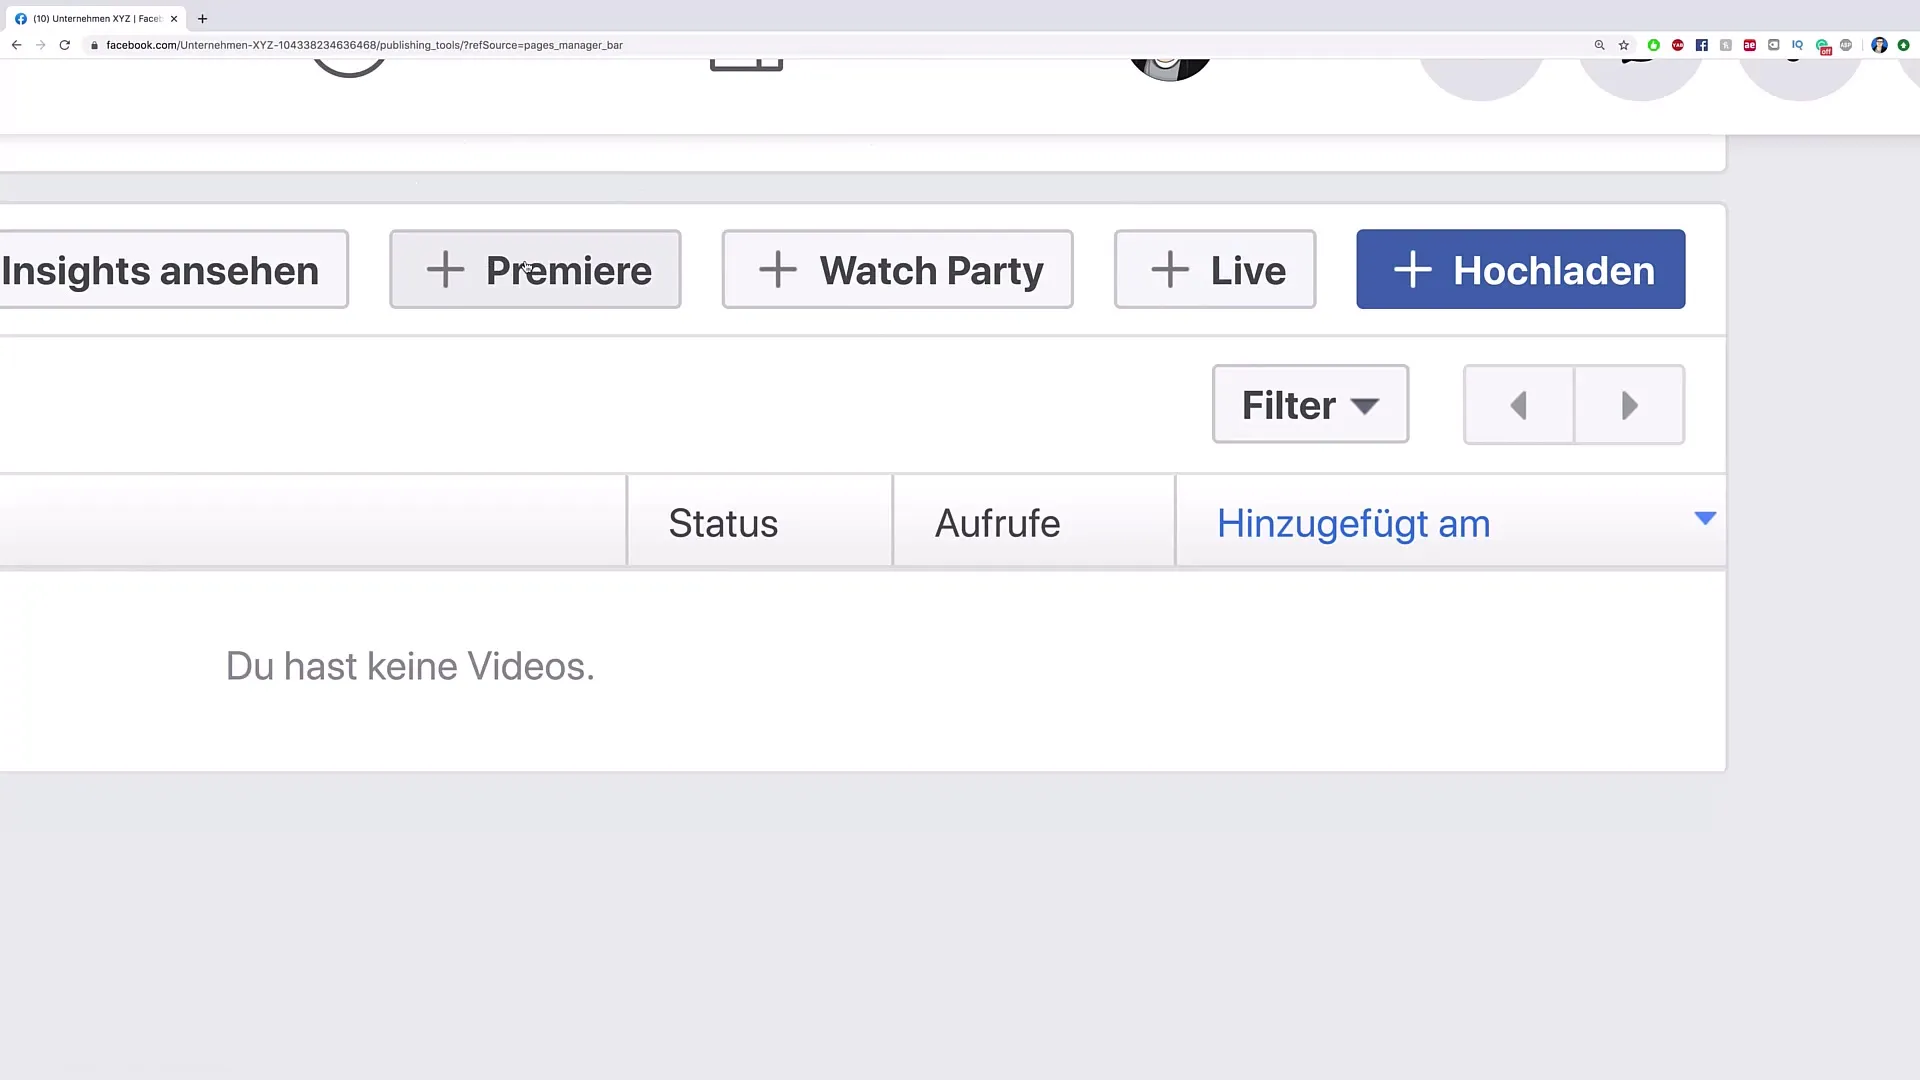
Task: Open the Filter dropdown
Action: (1311, 405)
